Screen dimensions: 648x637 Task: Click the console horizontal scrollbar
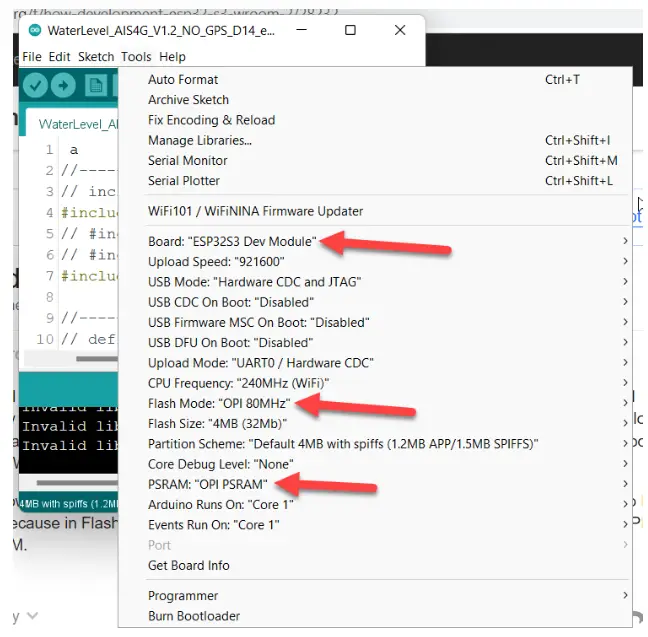77,482
